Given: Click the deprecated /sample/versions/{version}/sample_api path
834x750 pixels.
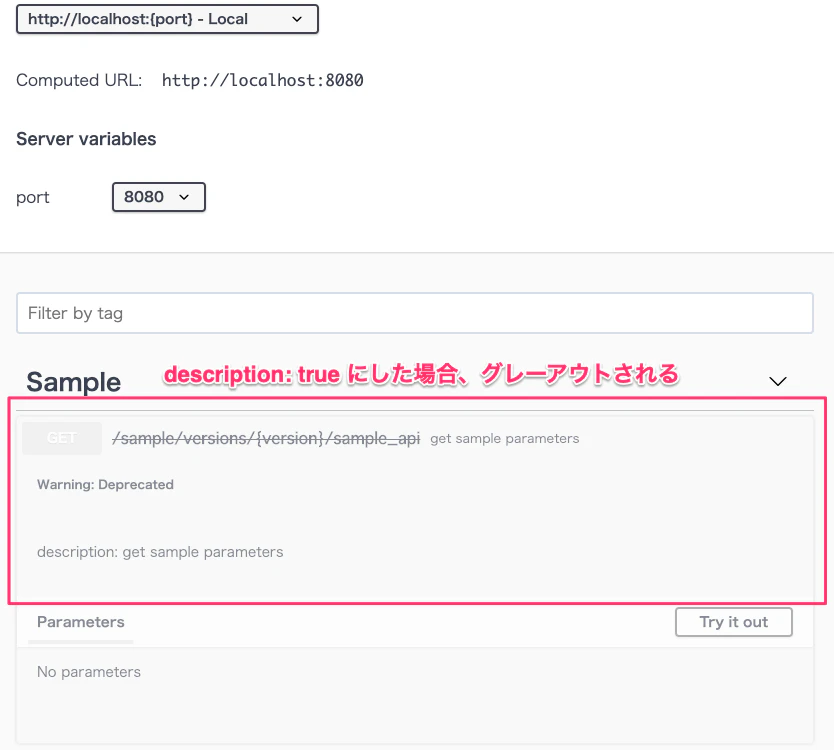Looking at the screenshot, I should [x=266, y=438].
